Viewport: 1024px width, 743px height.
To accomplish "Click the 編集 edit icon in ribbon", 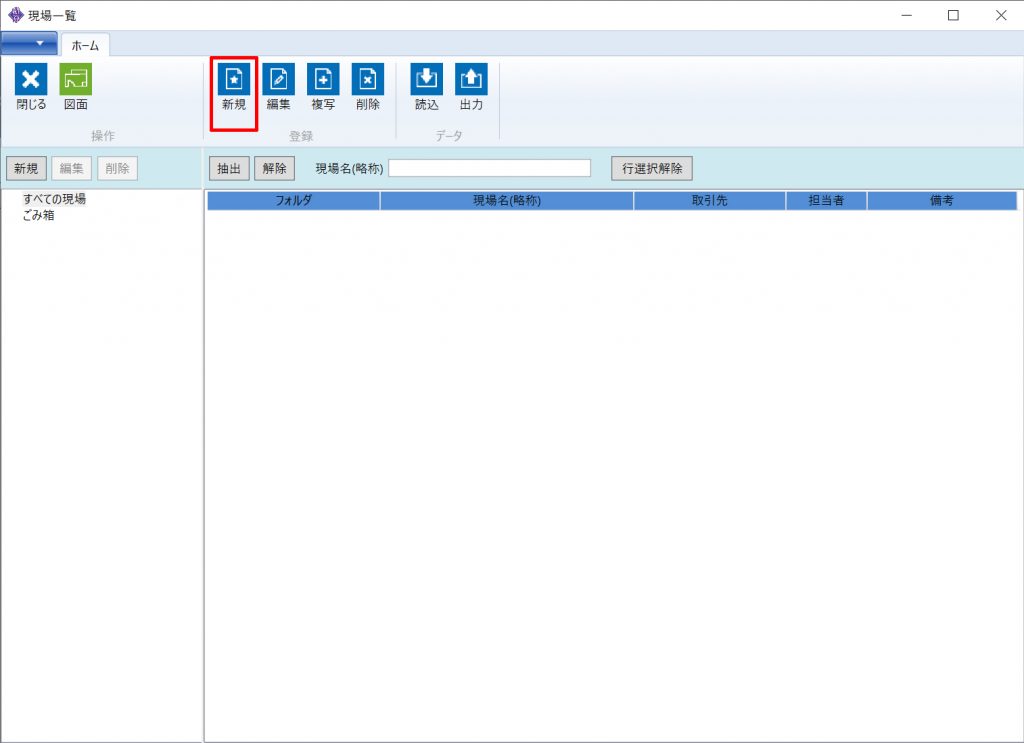I will pyautogui.click(x=278, y=87).
